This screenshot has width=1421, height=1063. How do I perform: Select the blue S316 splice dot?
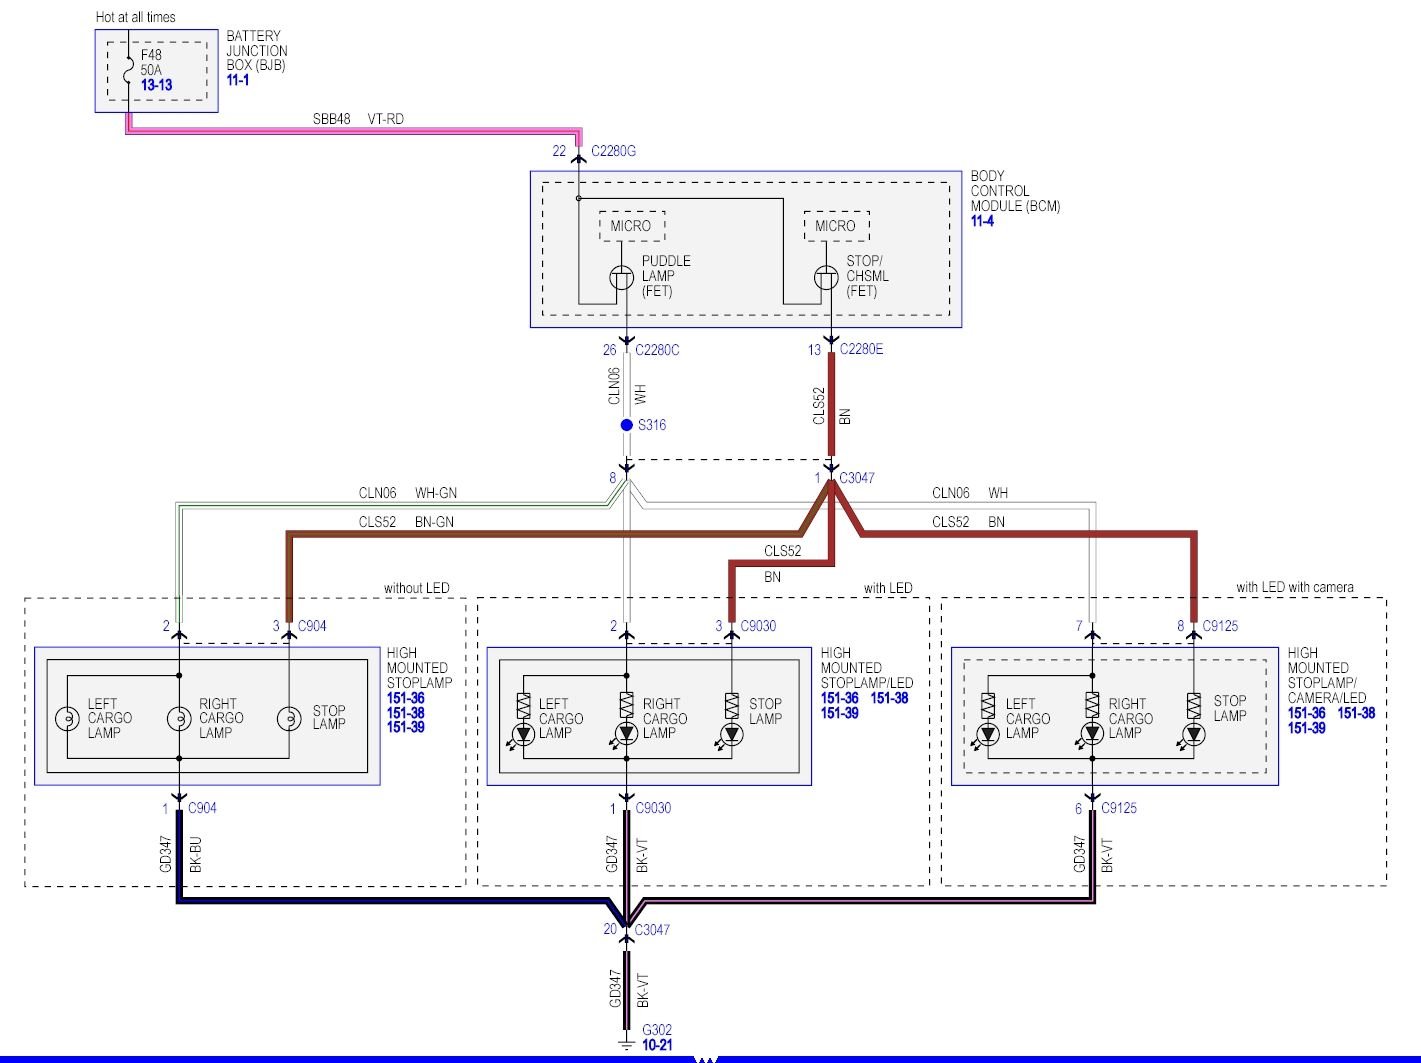point(627,425)
